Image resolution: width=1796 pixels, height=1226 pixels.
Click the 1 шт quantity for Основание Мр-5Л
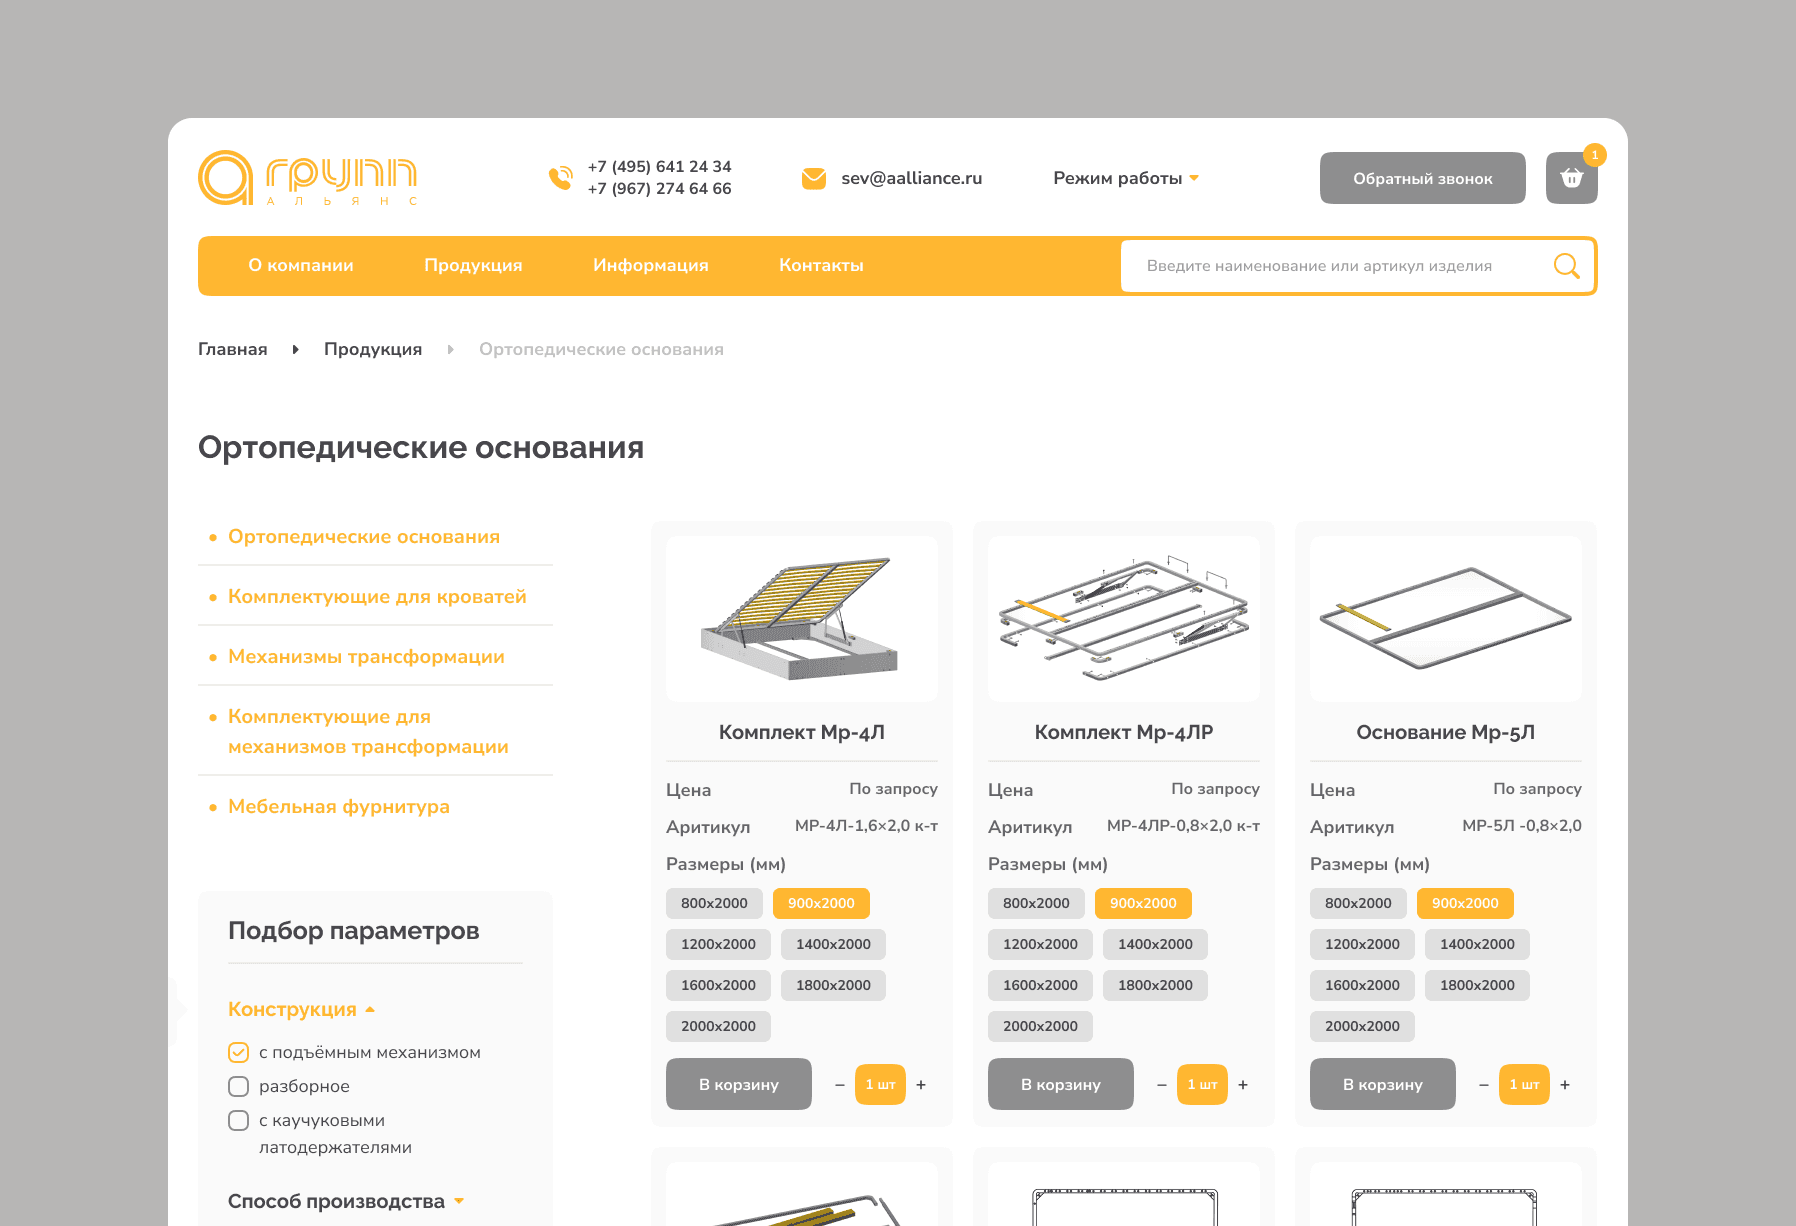tap(1524, 1085)
